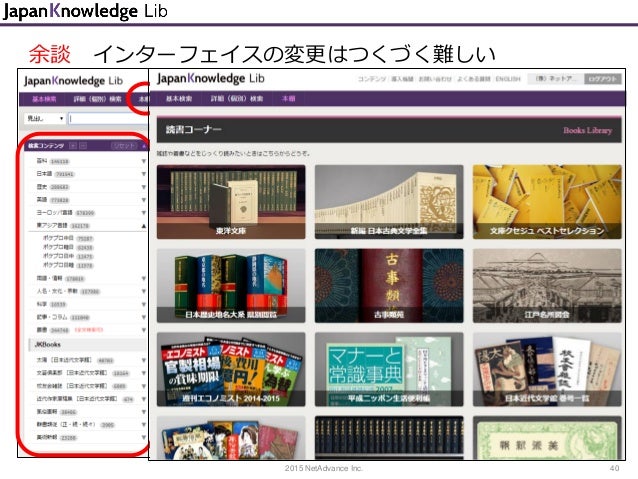Expand the 歴史 category
Image resolution: width=638 pixels, height=479 pixels.
[x=143, y=187]
